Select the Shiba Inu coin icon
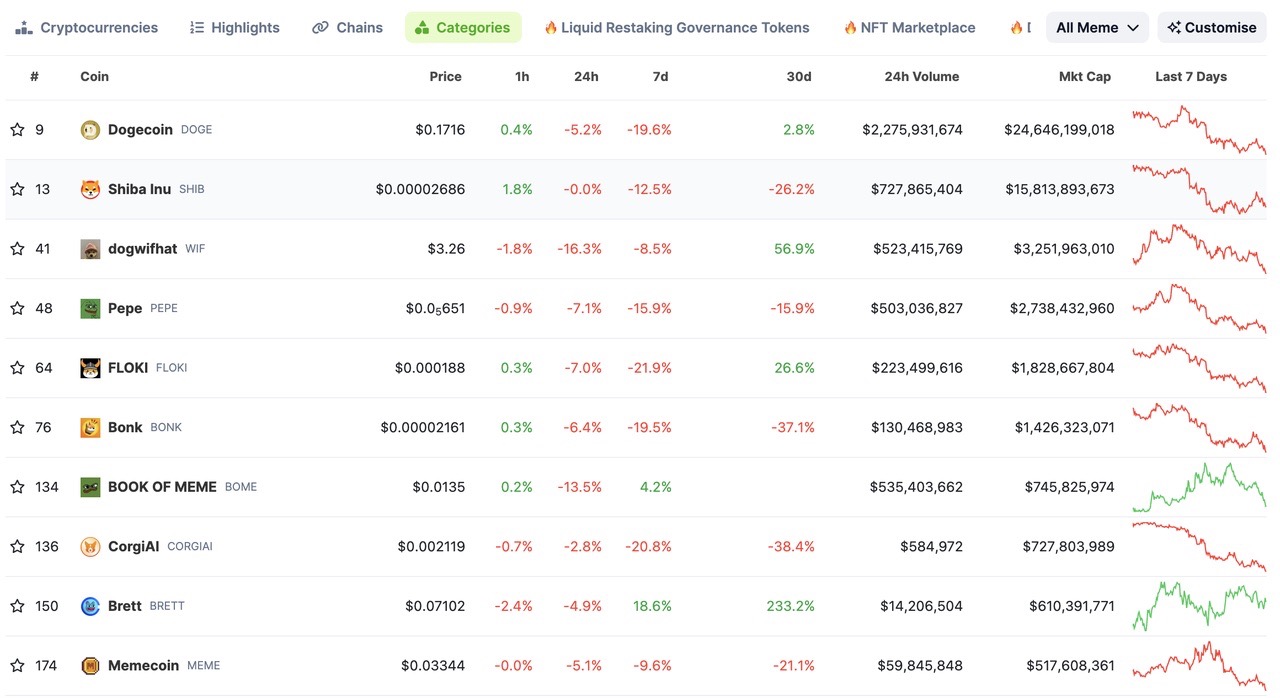Image resolution: width=1280 pixels, height=698 pixels. pos(90,188)
